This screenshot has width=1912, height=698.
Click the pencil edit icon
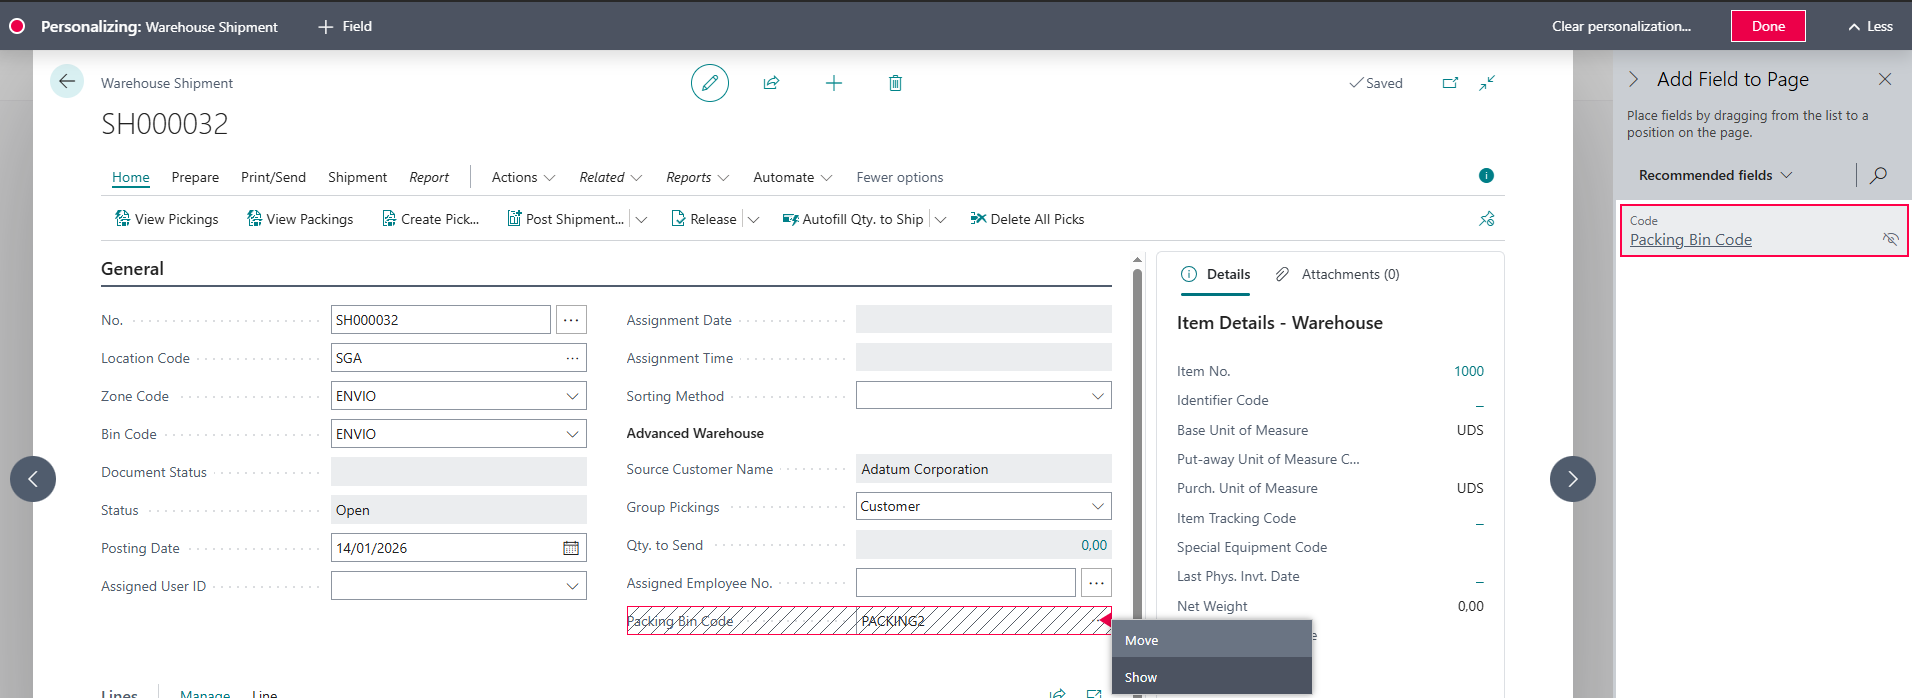709,83
